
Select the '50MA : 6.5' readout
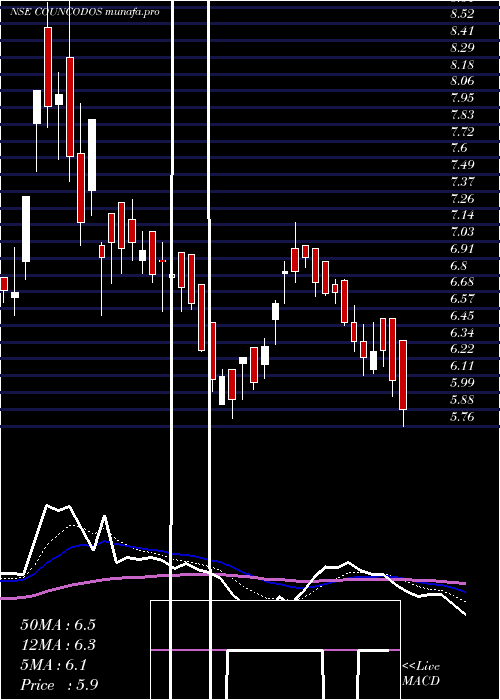coord(58,625)
